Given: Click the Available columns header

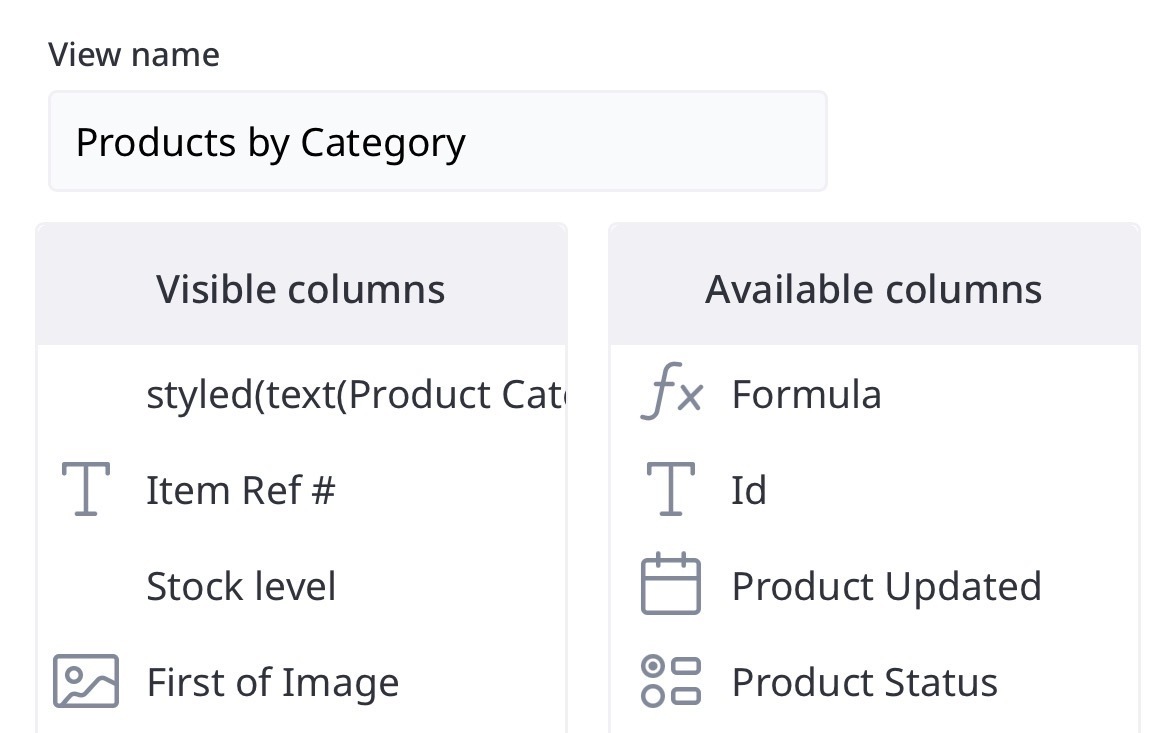Looking at the screenshot, I should click(x=873, y=289).
